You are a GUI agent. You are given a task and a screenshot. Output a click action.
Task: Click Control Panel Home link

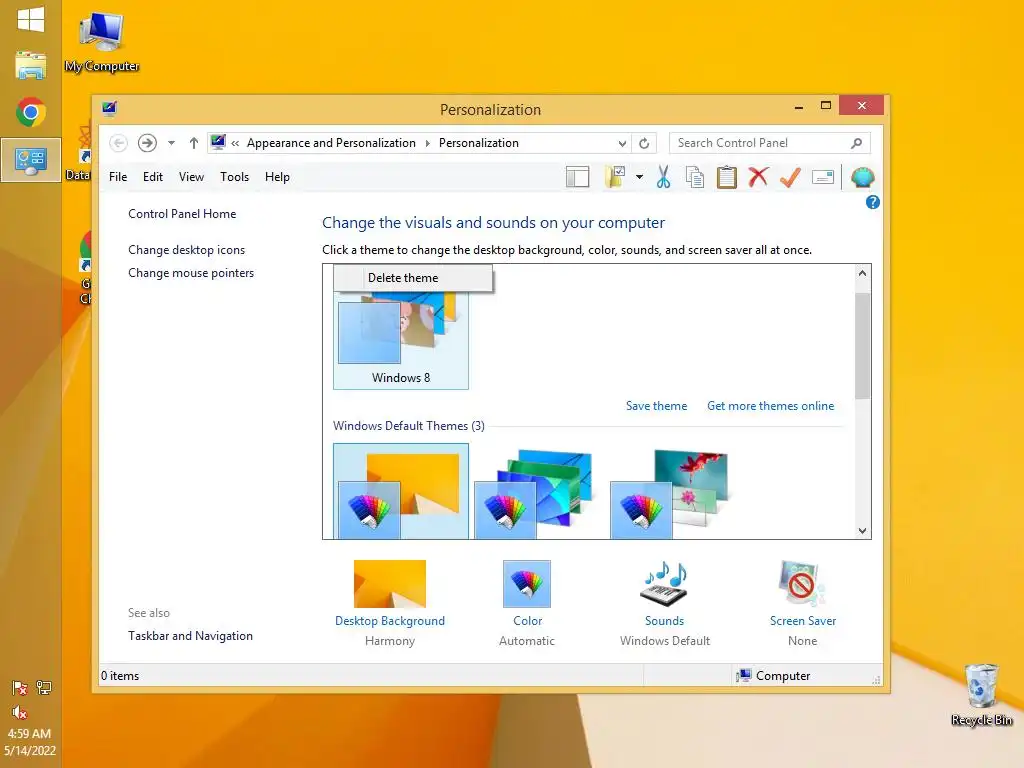pos(182,214)
